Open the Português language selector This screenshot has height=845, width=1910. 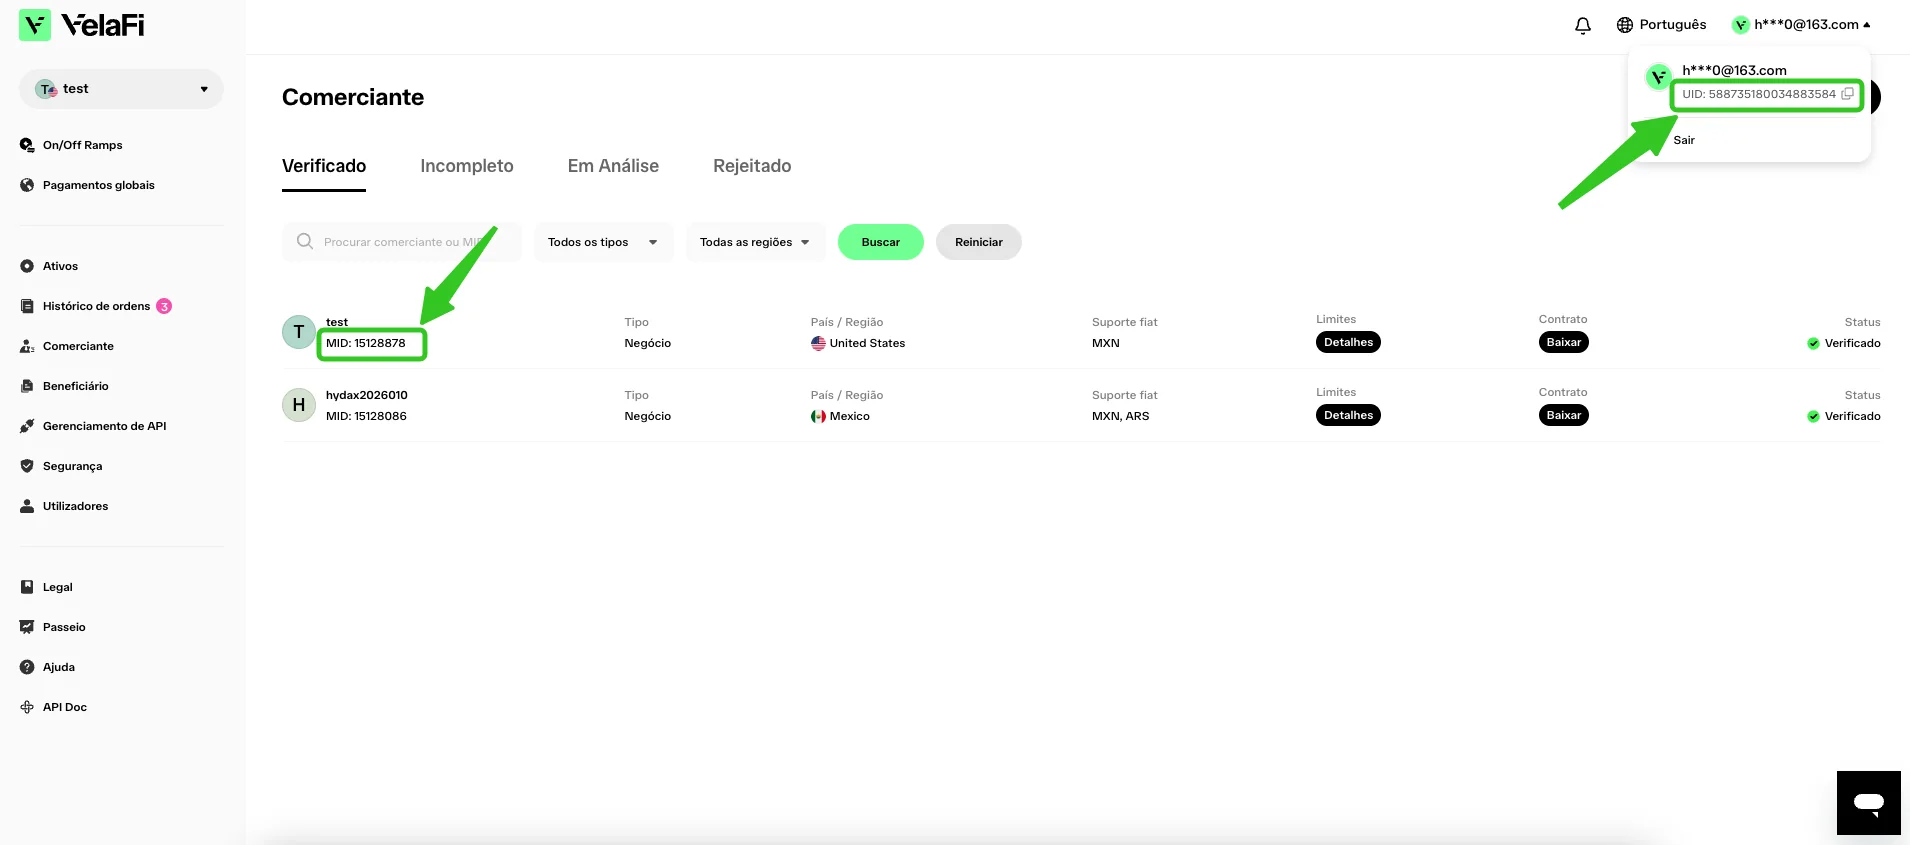1661,25
